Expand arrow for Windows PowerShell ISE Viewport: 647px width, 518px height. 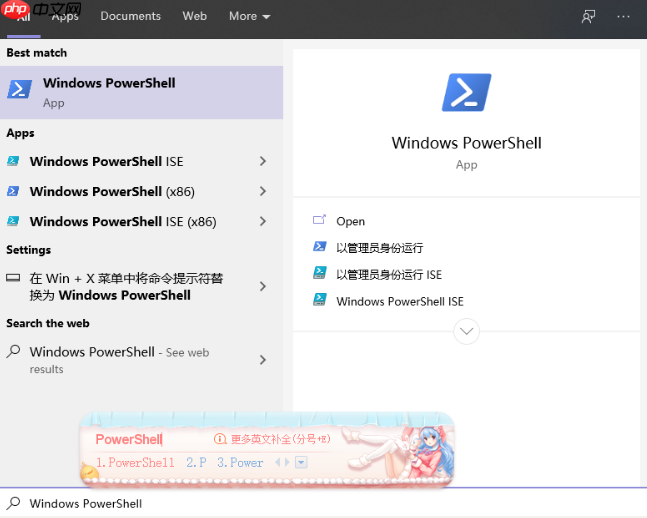[x=262, y=161]
